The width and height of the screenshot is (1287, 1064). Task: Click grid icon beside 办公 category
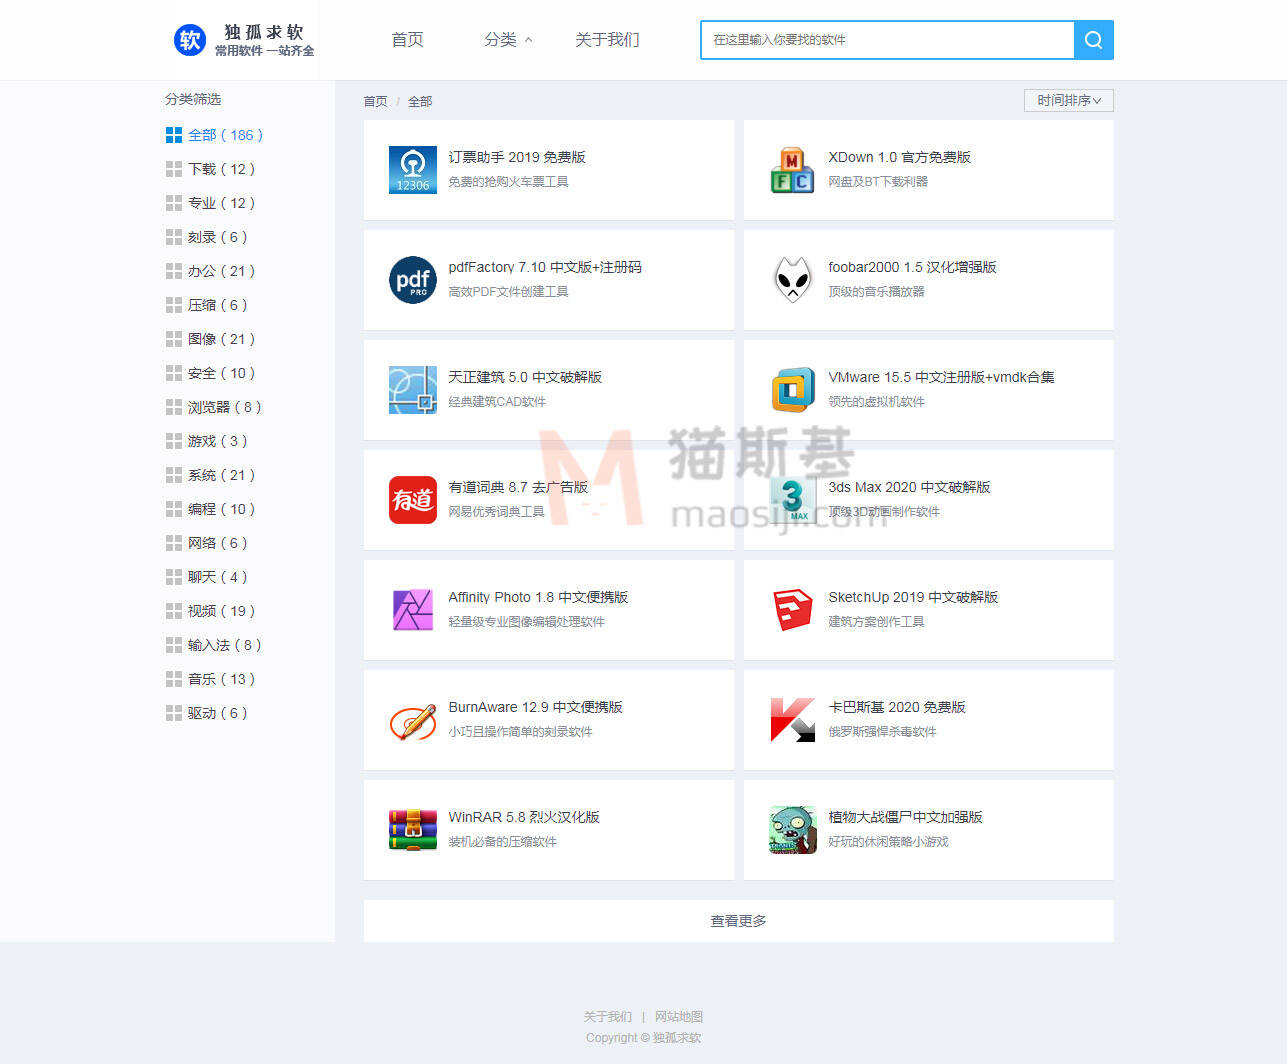[x=174, y=271]
